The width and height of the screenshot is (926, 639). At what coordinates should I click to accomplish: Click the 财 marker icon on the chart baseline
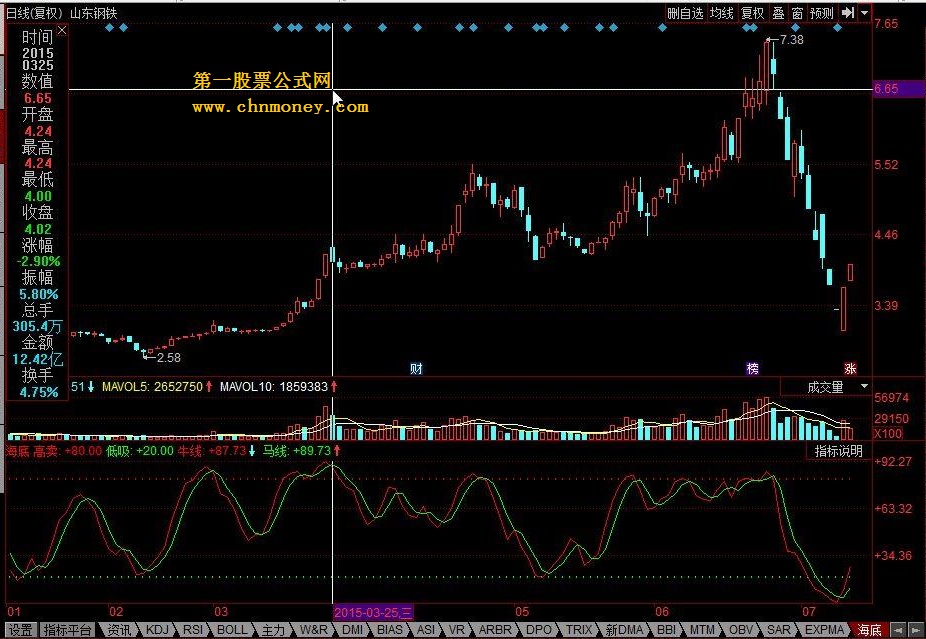[416, 369]
